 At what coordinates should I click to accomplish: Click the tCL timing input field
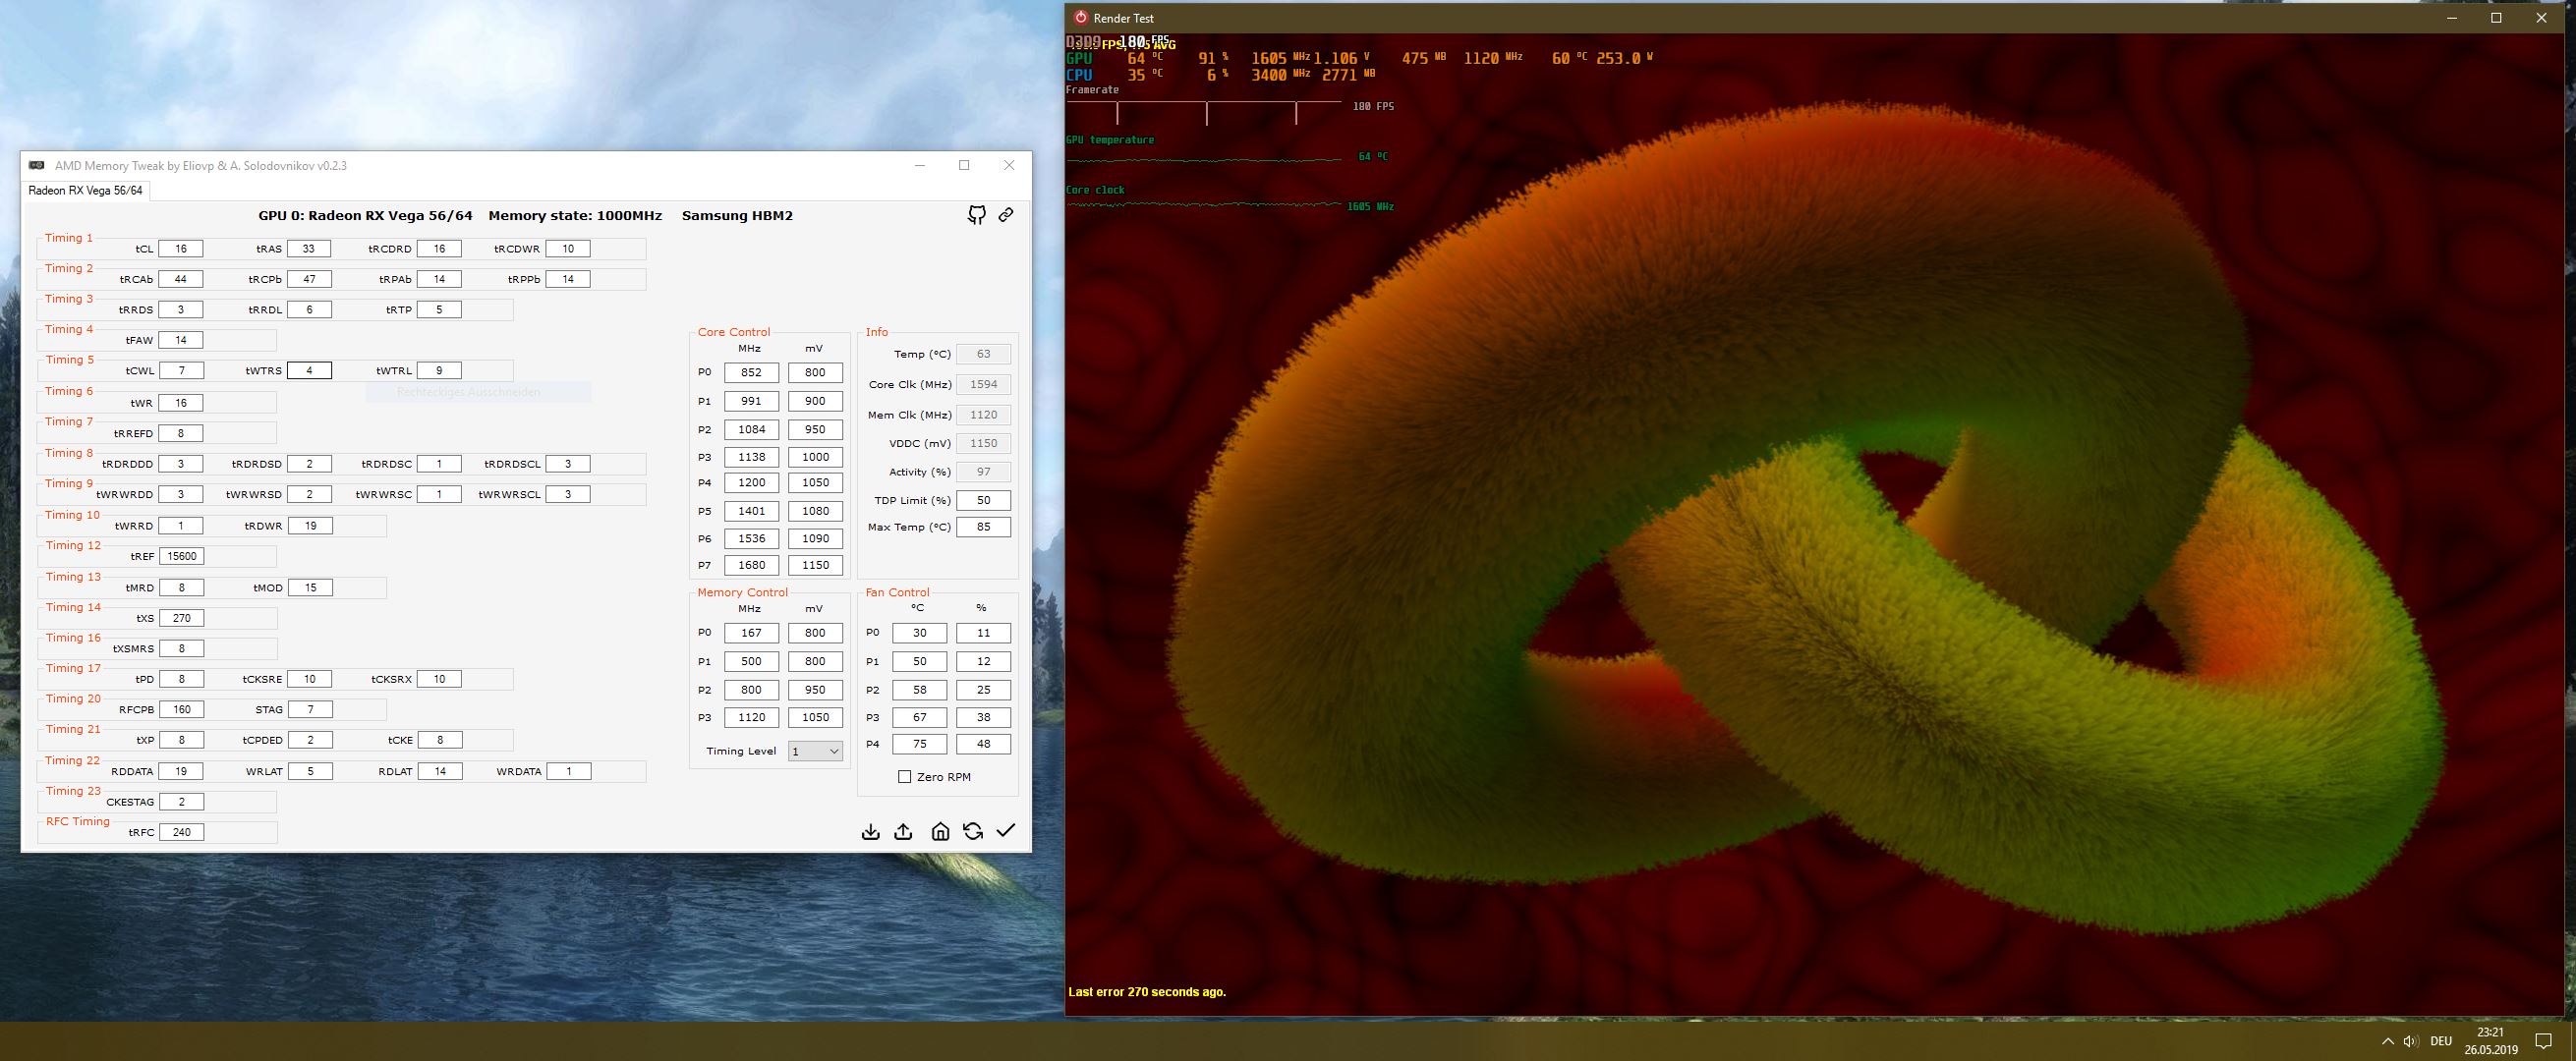tap(181, 249)
